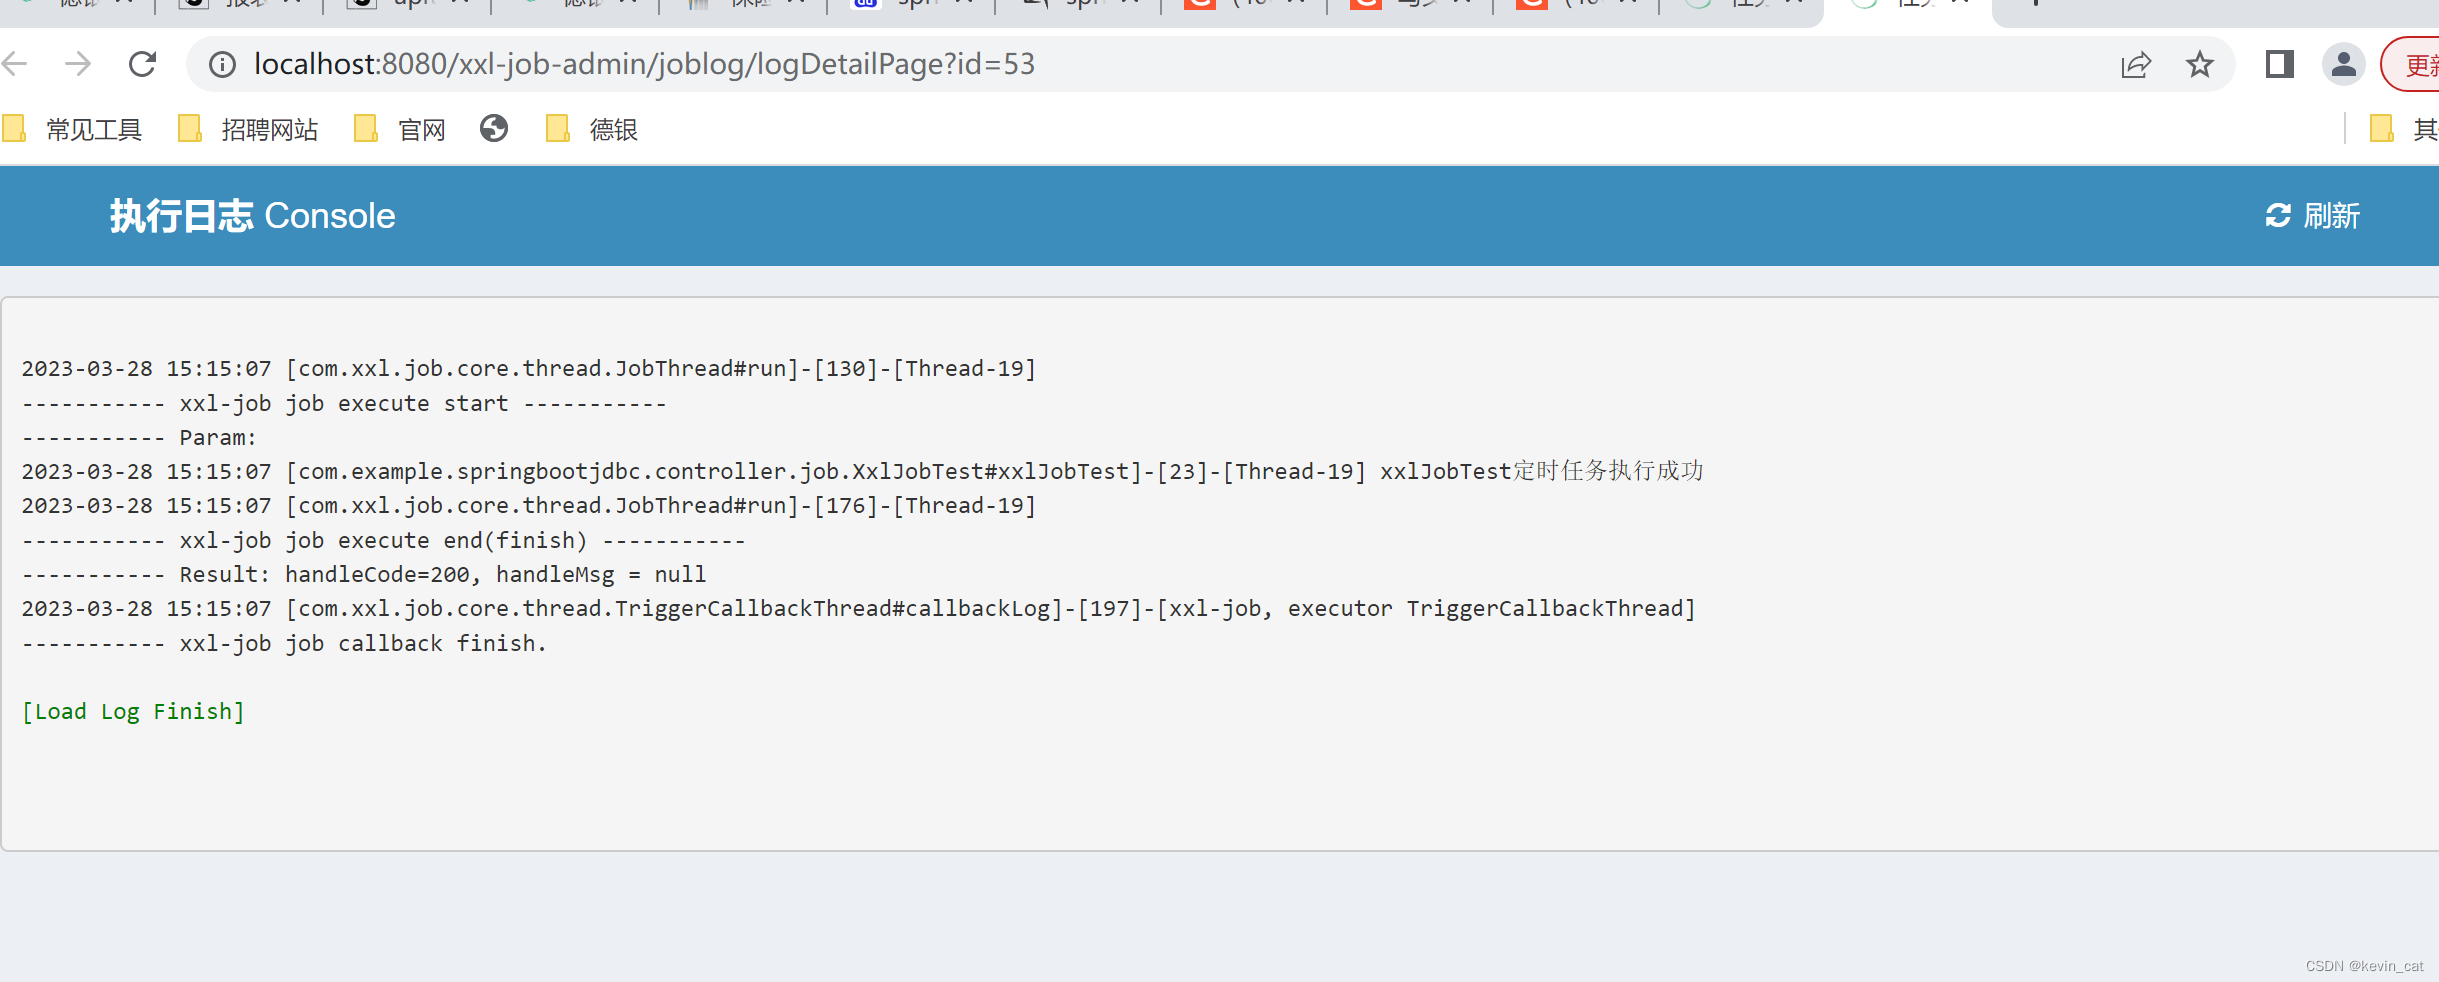The height and width of the screenshot is (982, 2439).
Task: Click the XxlJobTest 定时任务执行成功 log line
Action: point(863,472)
